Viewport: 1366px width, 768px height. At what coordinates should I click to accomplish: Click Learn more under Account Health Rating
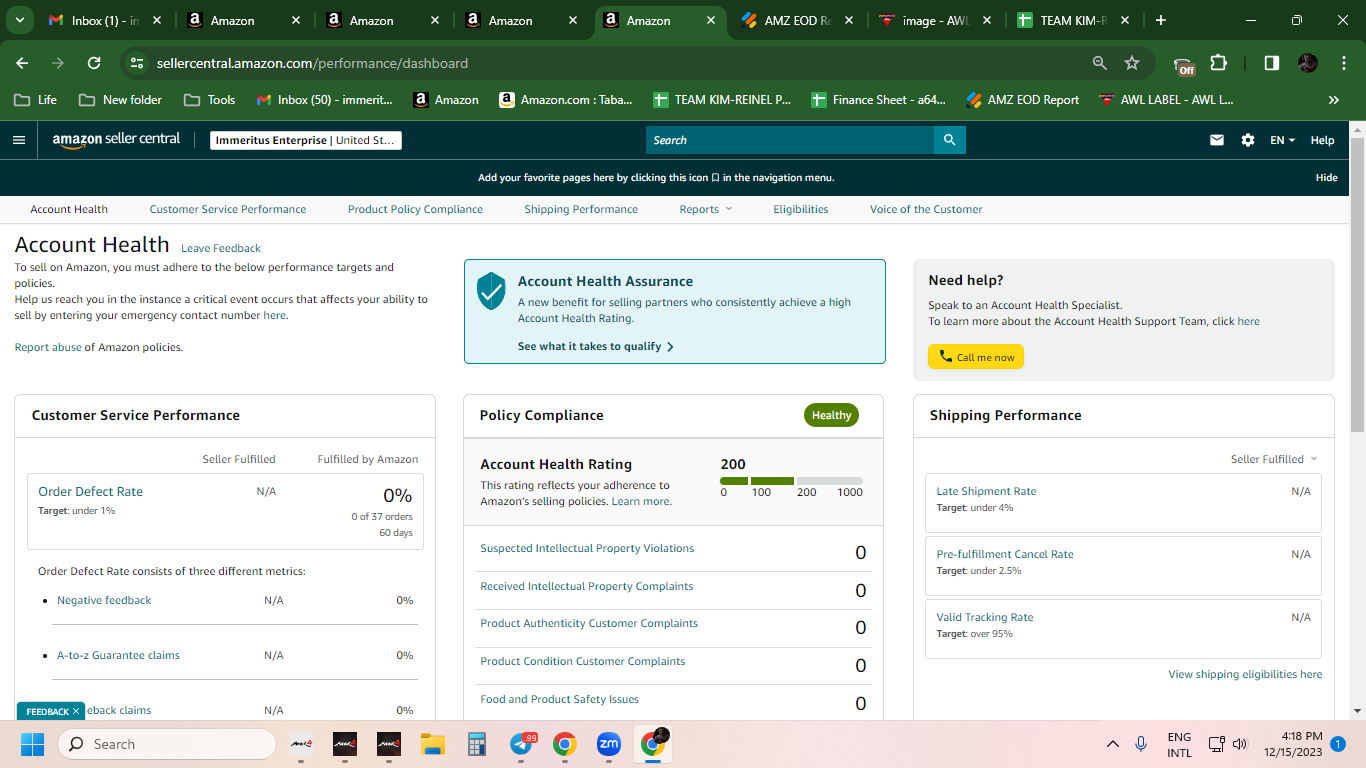tap(641, 501)
